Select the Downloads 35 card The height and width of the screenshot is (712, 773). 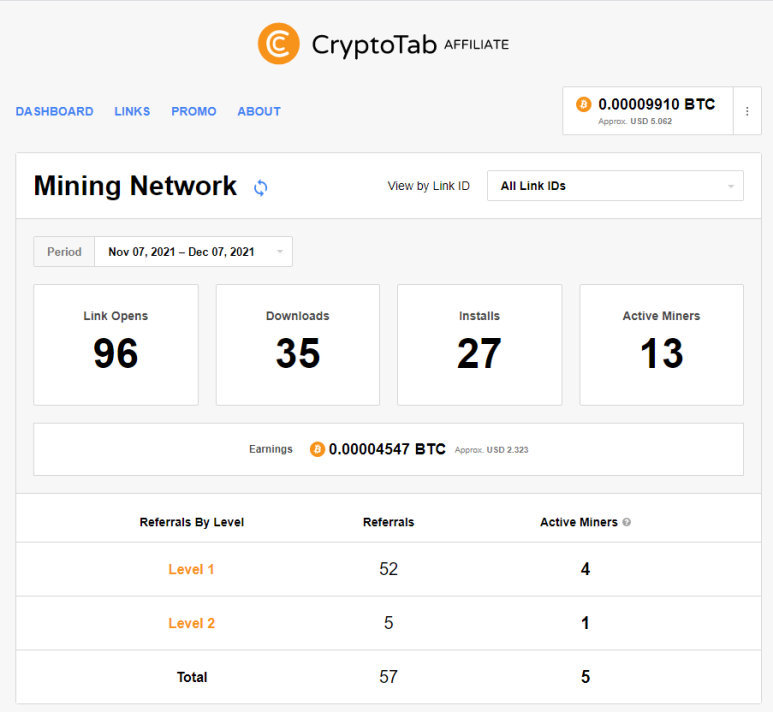298,345
